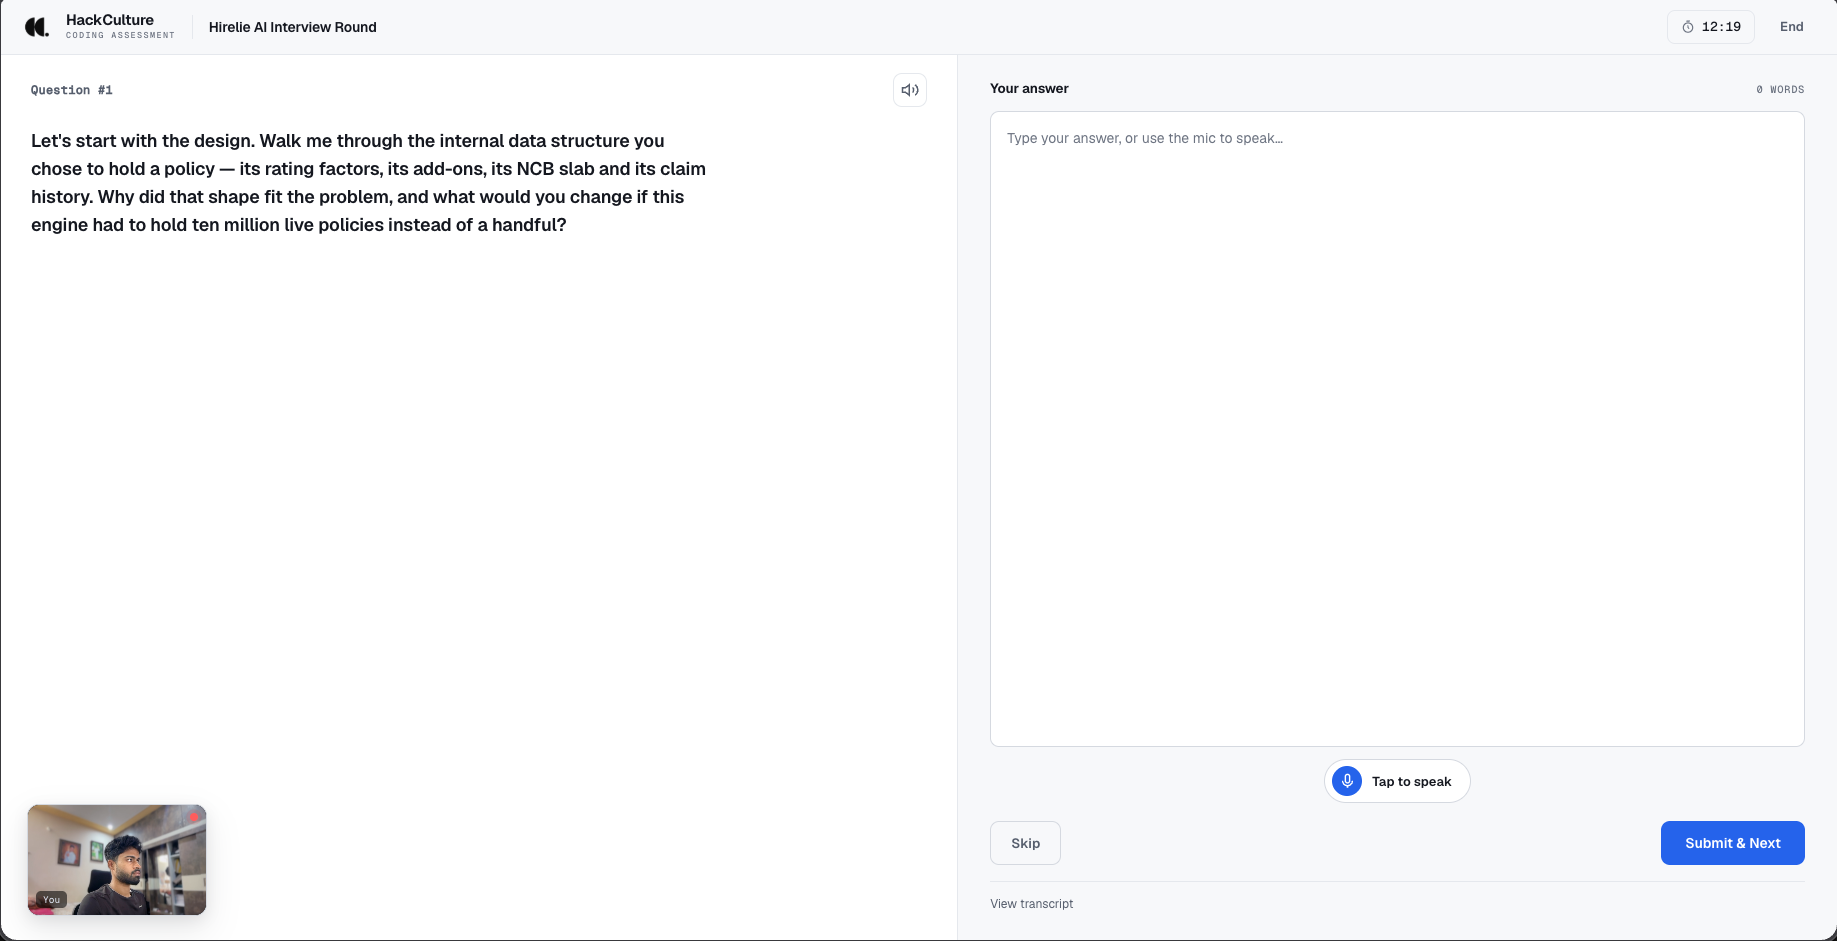
Task: Click the Coding Assessment subtitle
Action: pyautogui.click(x=120, y=35)
